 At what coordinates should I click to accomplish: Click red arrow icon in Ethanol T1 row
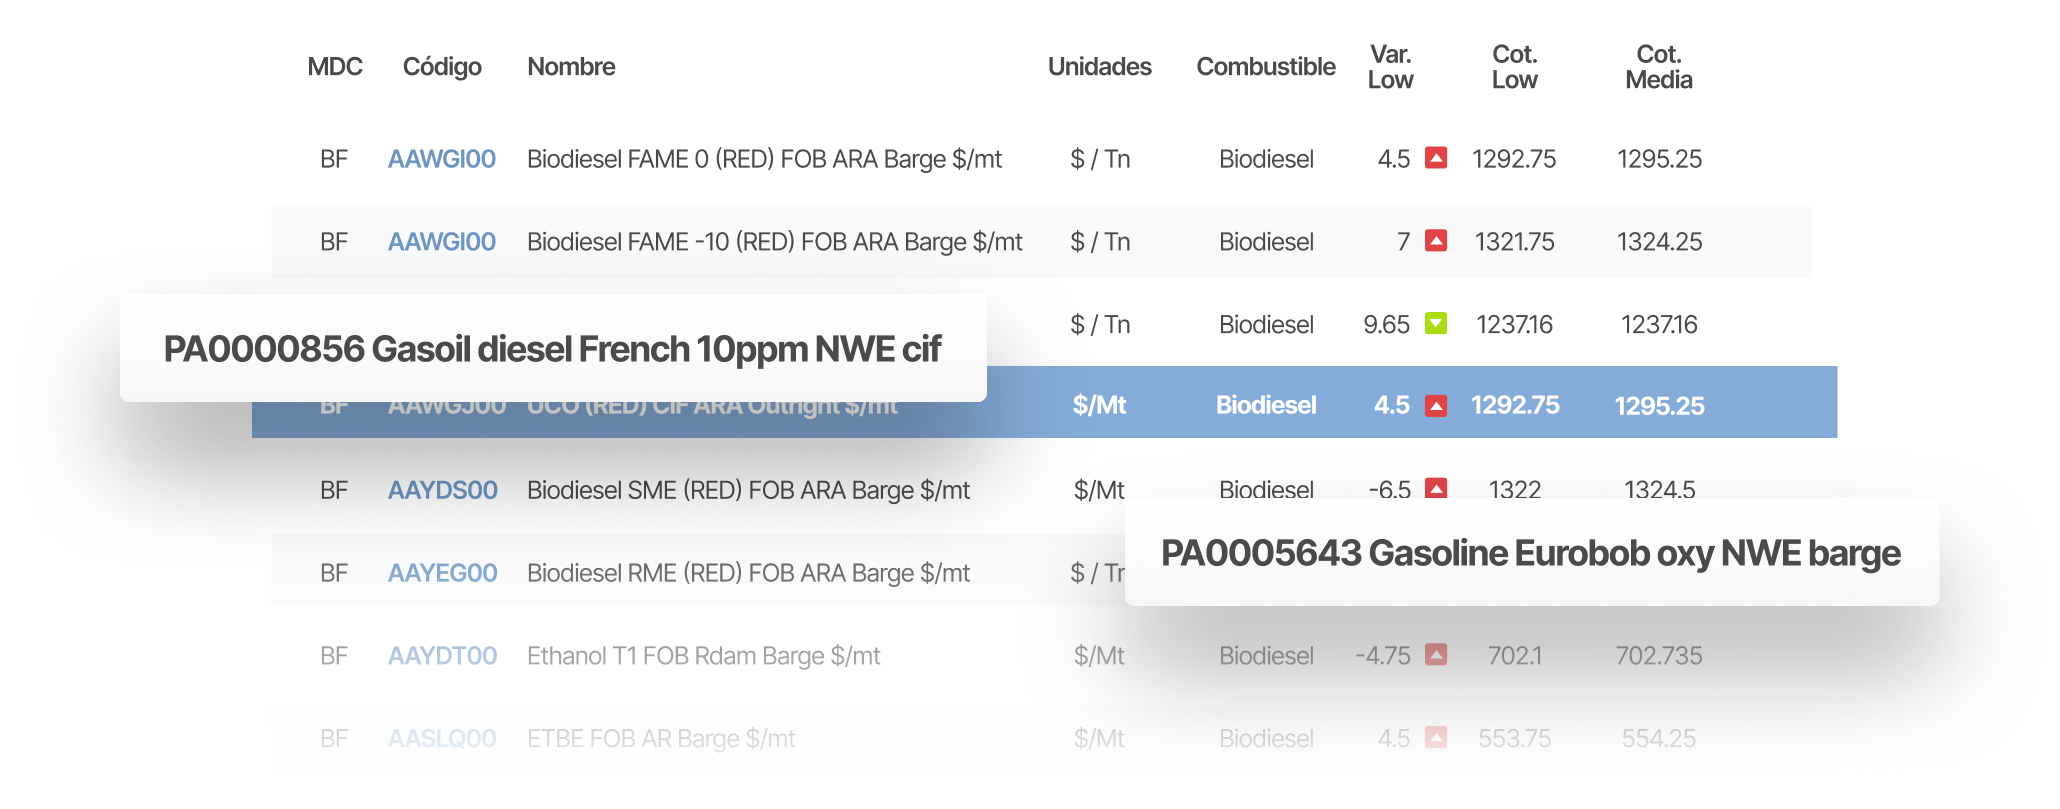tap(1436, 655)
